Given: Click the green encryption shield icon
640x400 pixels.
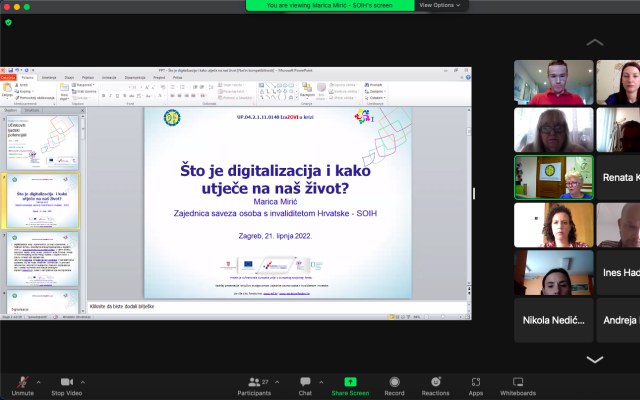Looking at the screenshot, I should click(x=8, y=22).
